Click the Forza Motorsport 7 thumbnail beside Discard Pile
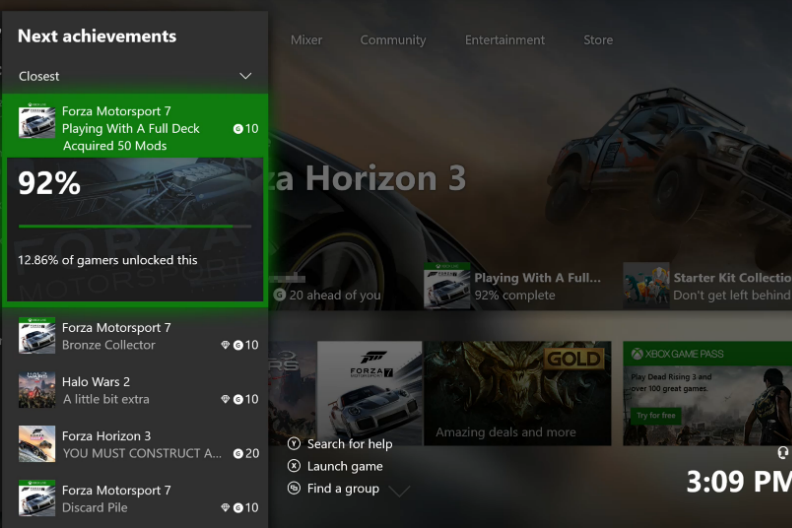The height and width of the screenshot is (528, 792). [37, 498]
